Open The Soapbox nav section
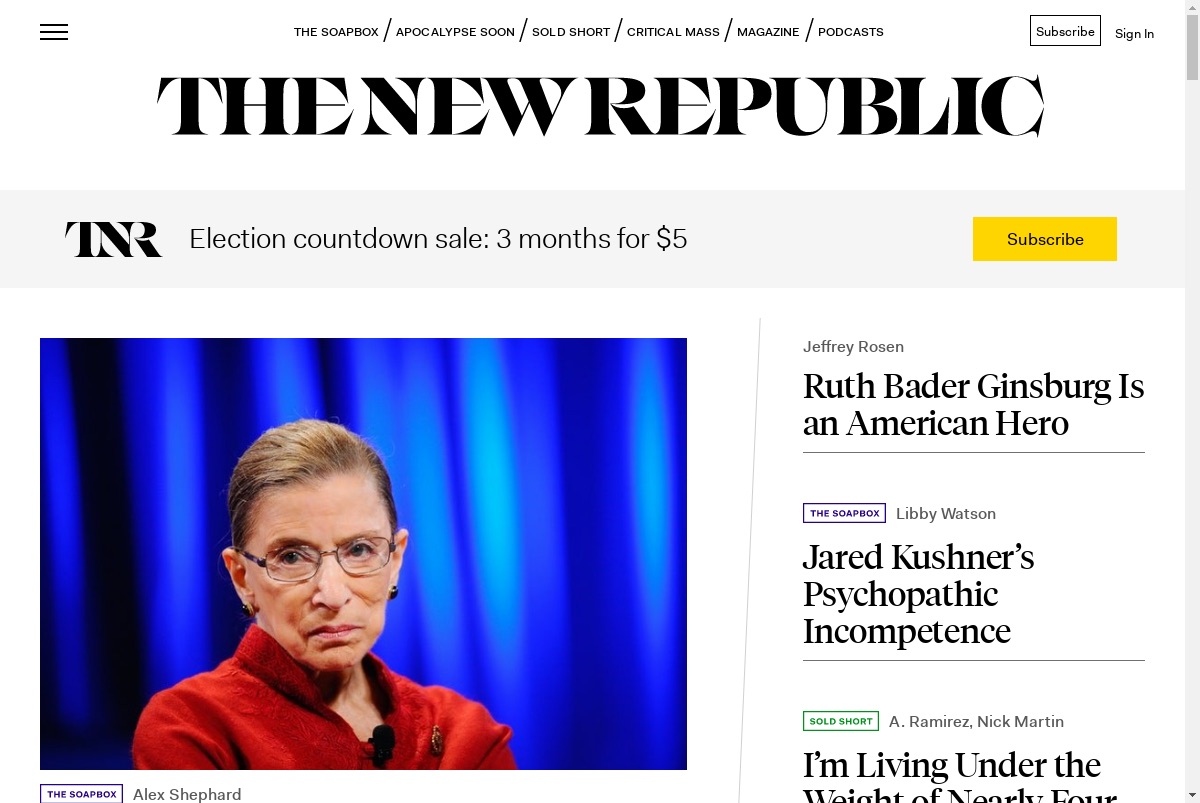Viewport: 1200px width, 803px height. click(336, 32)
